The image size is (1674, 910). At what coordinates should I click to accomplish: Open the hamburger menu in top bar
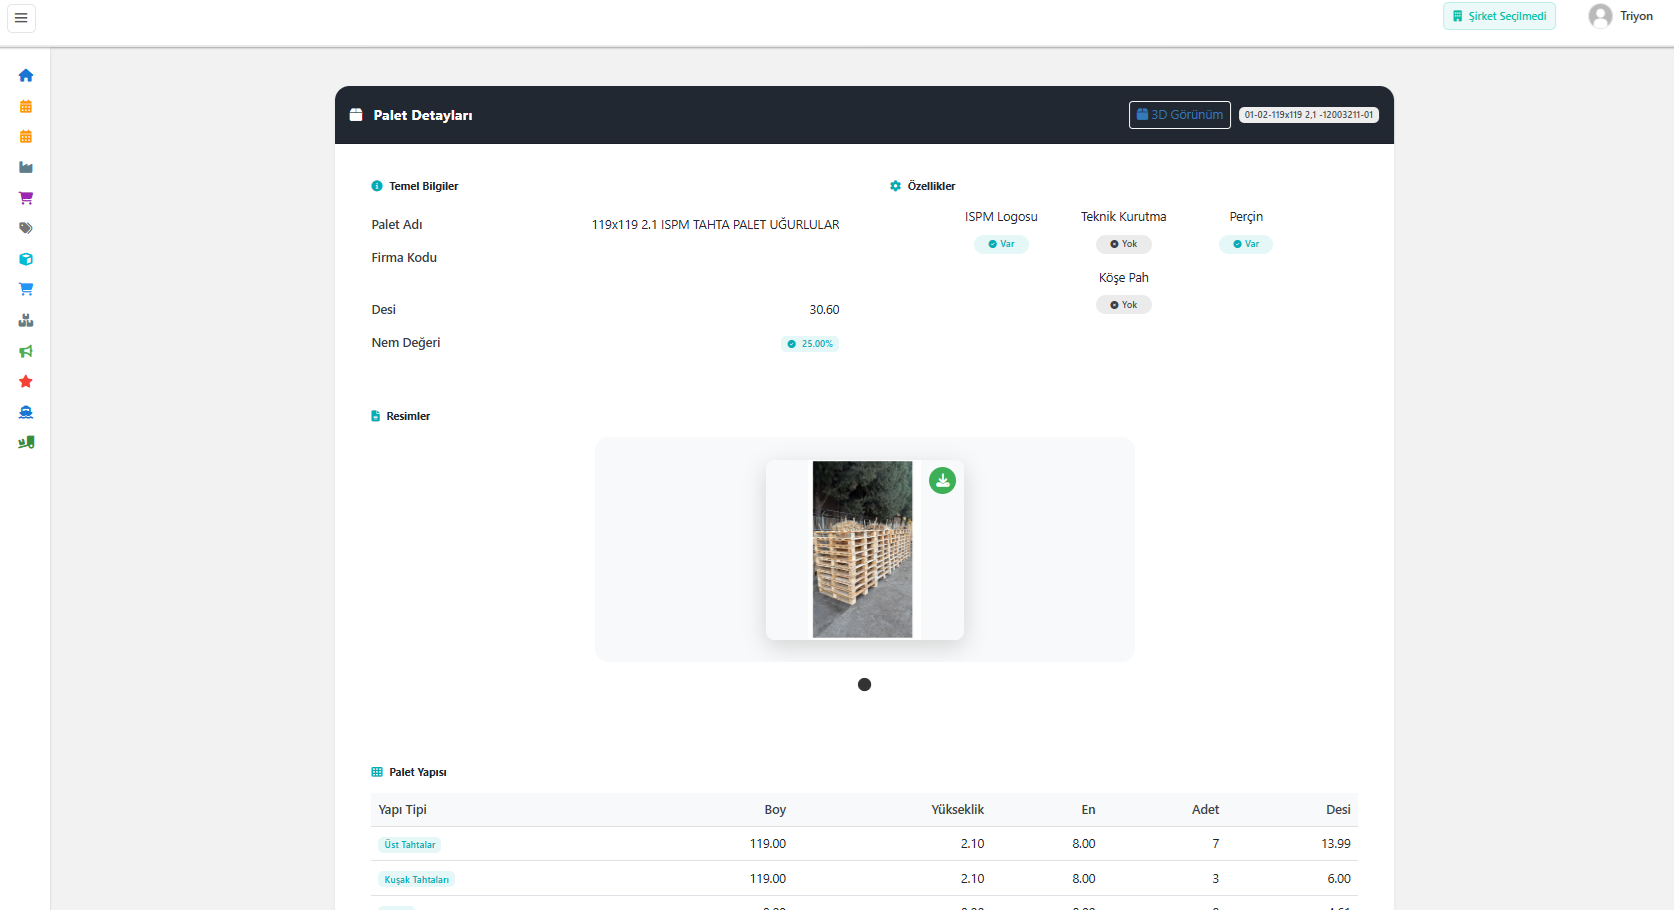(x=21, y=18)
